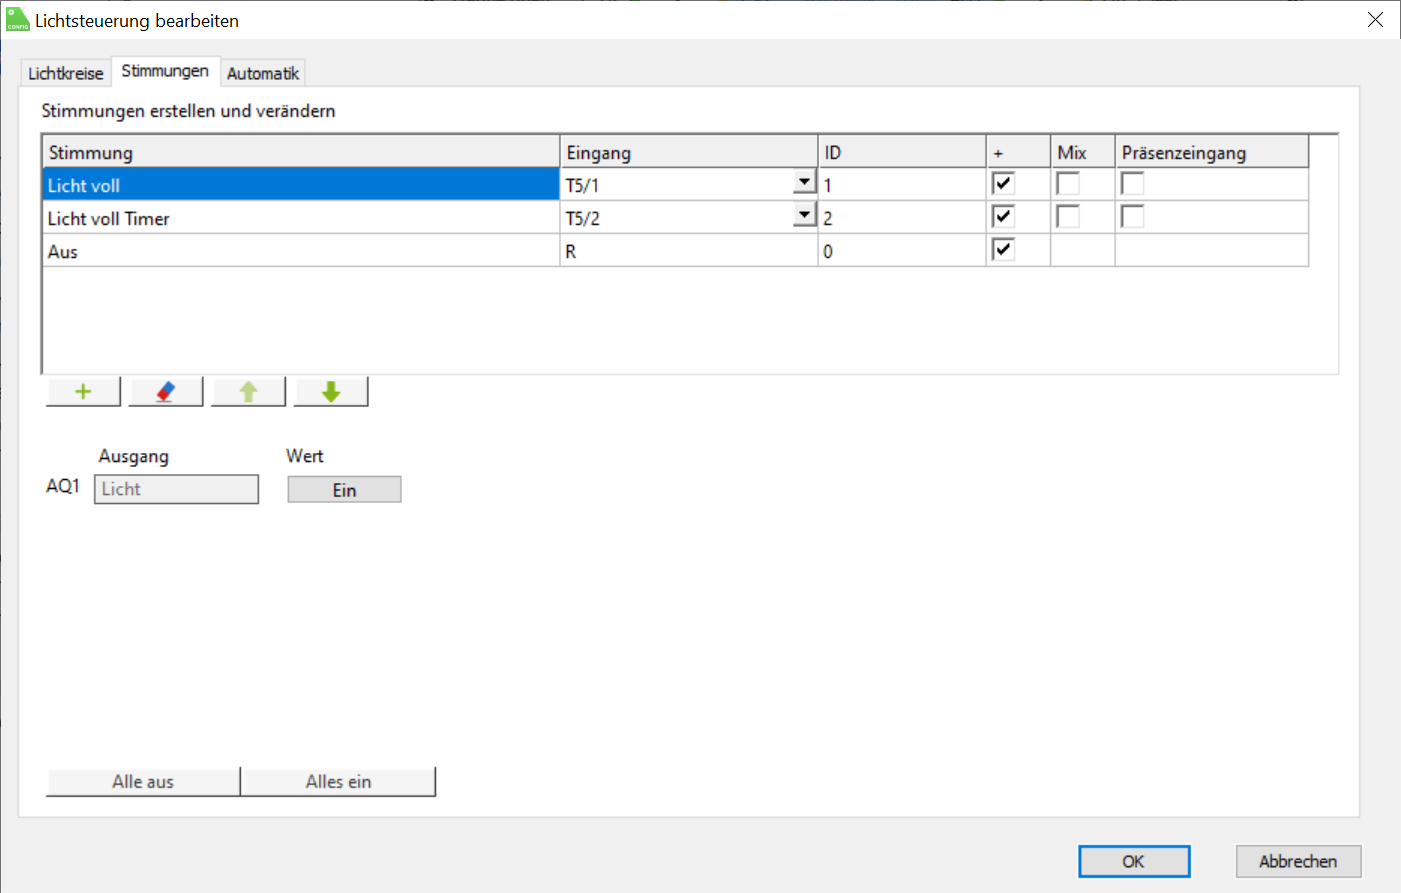Open the Eingang dropdown showing T5/2

point(805,215)
